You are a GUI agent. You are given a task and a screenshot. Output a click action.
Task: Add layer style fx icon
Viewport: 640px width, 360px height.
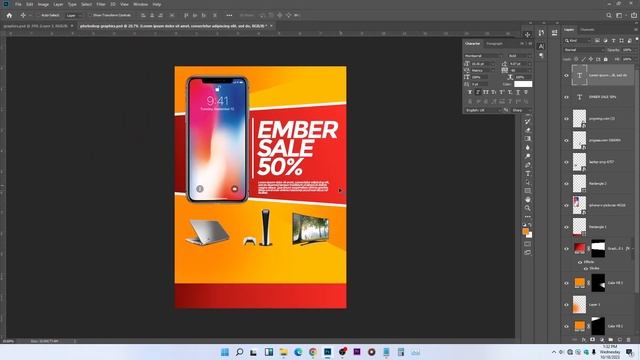pyautogui.click(x=584, y=340)
